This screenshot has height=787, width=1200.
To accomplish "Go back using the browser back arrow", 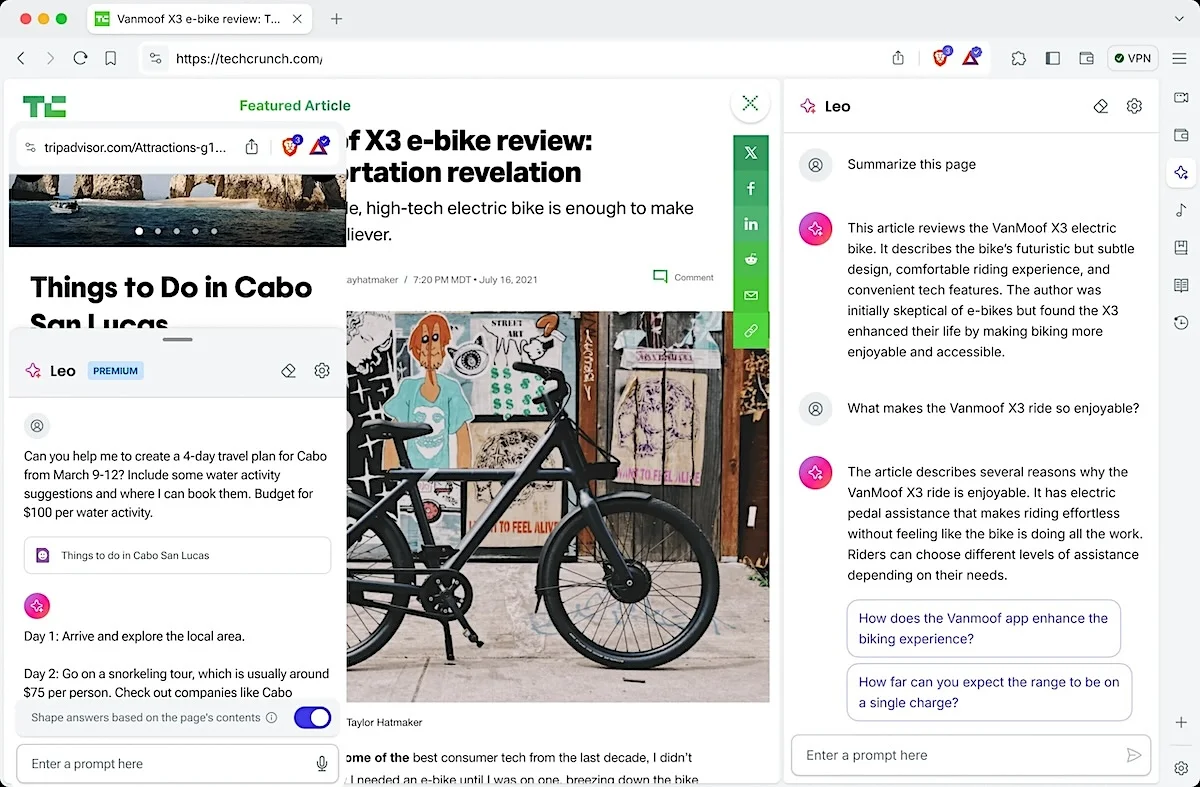I will click(21, 58).
